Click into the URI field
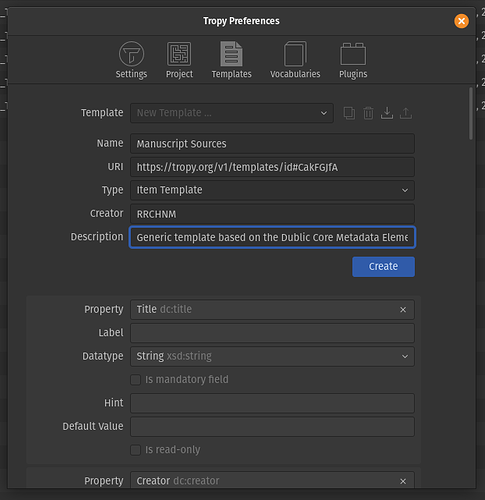485x500 pixels. pyautogui.click(x=272, y=167)
